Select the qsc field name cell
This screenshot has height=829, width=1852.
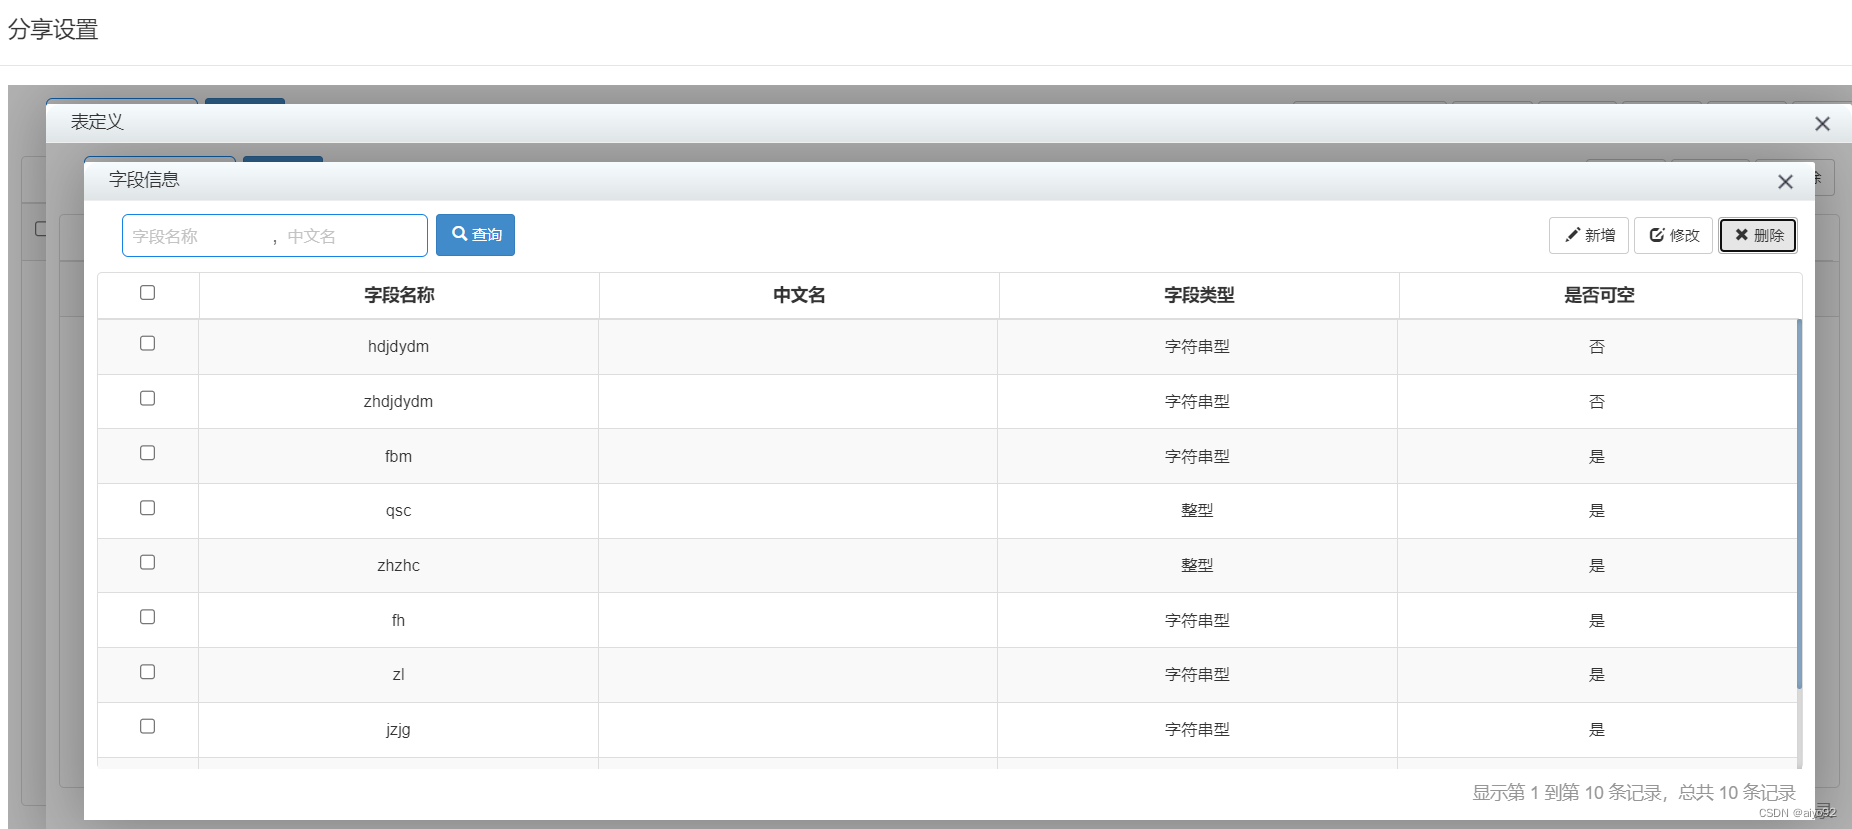coord(398,511)
